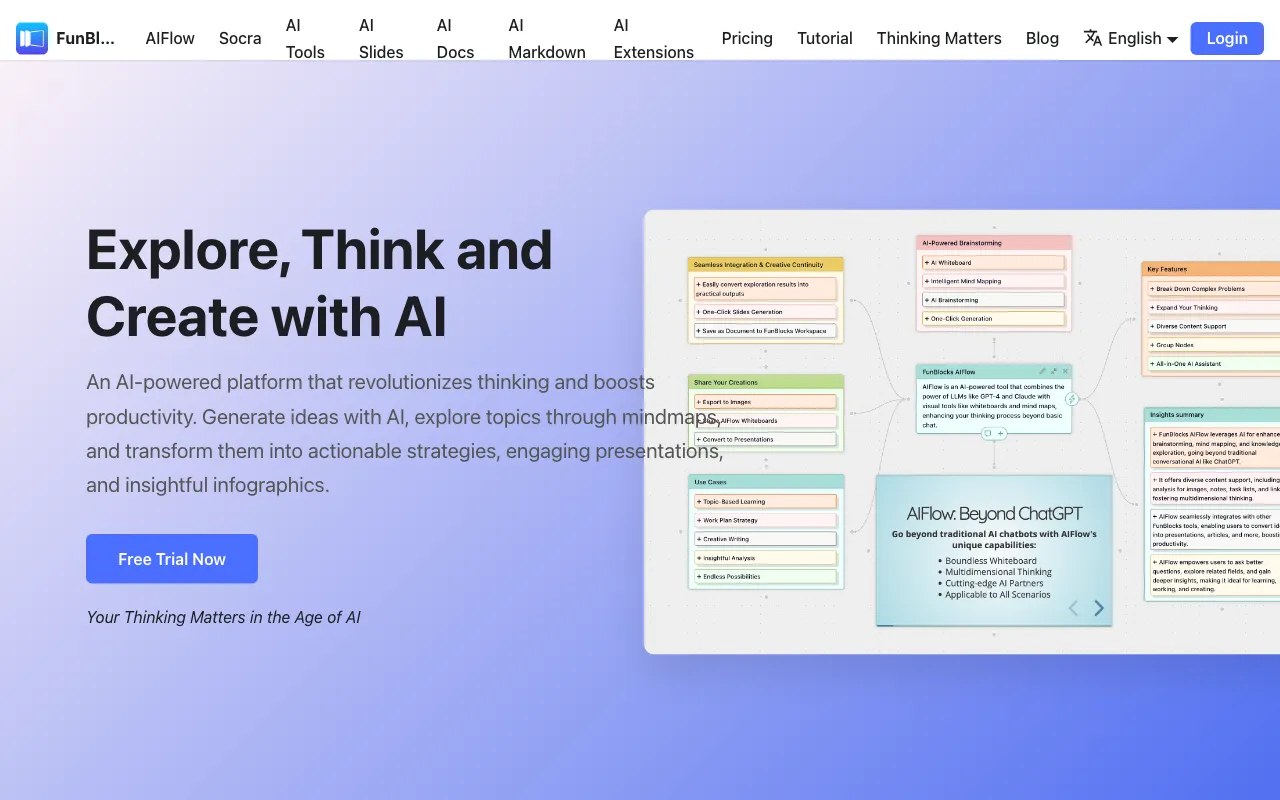Click the comment icon below AIFlow node

[988, 433]
